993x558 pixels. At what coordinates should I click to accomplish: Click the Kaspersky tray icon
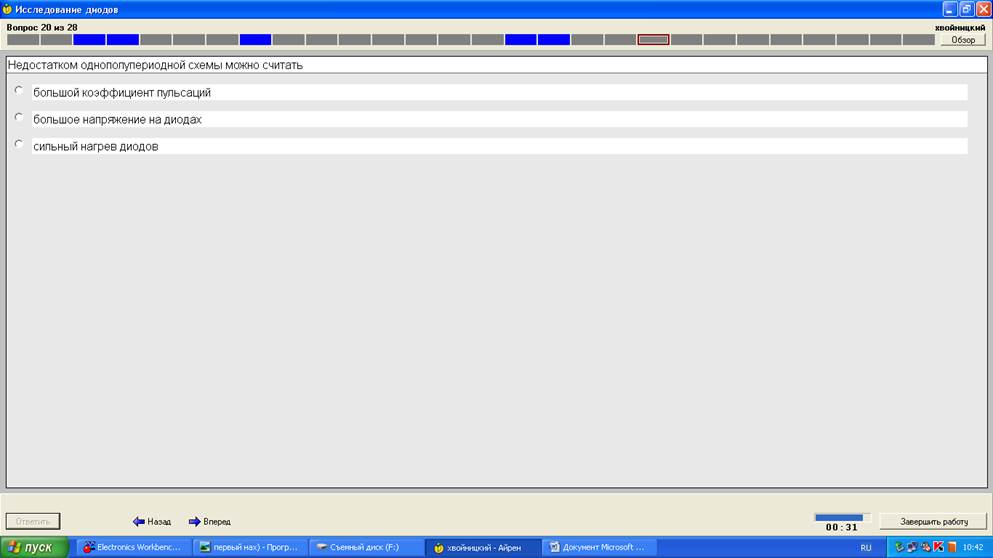pos(939,547)
